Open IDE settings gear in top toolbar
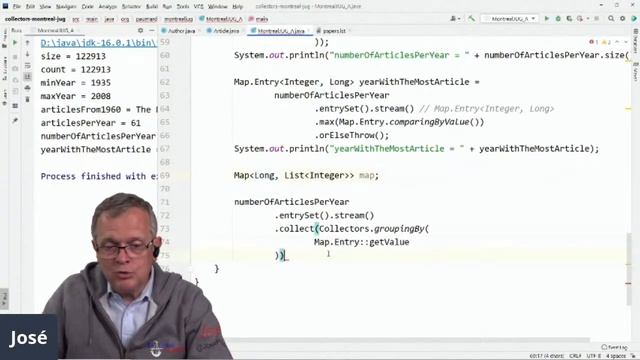Image resolution: width=640 pixels, height=360 pixels. point(622,19)
